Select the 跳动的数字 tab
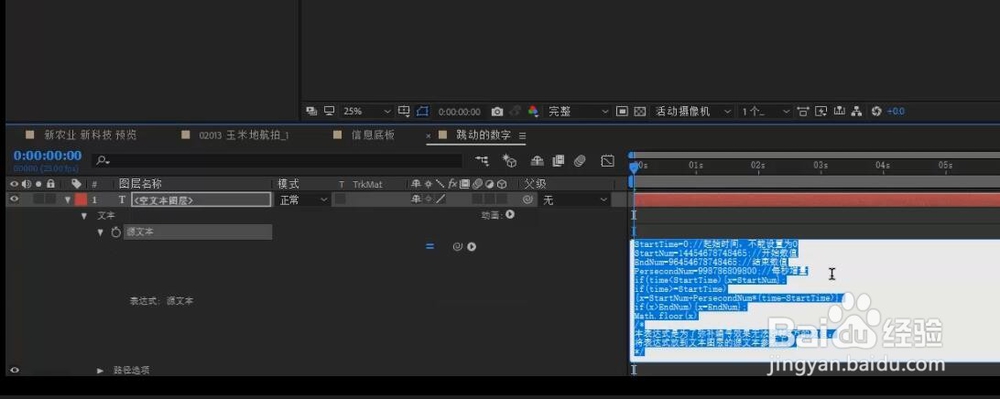The width and height of the screenshot is (1000, 399). pos(483,135)
